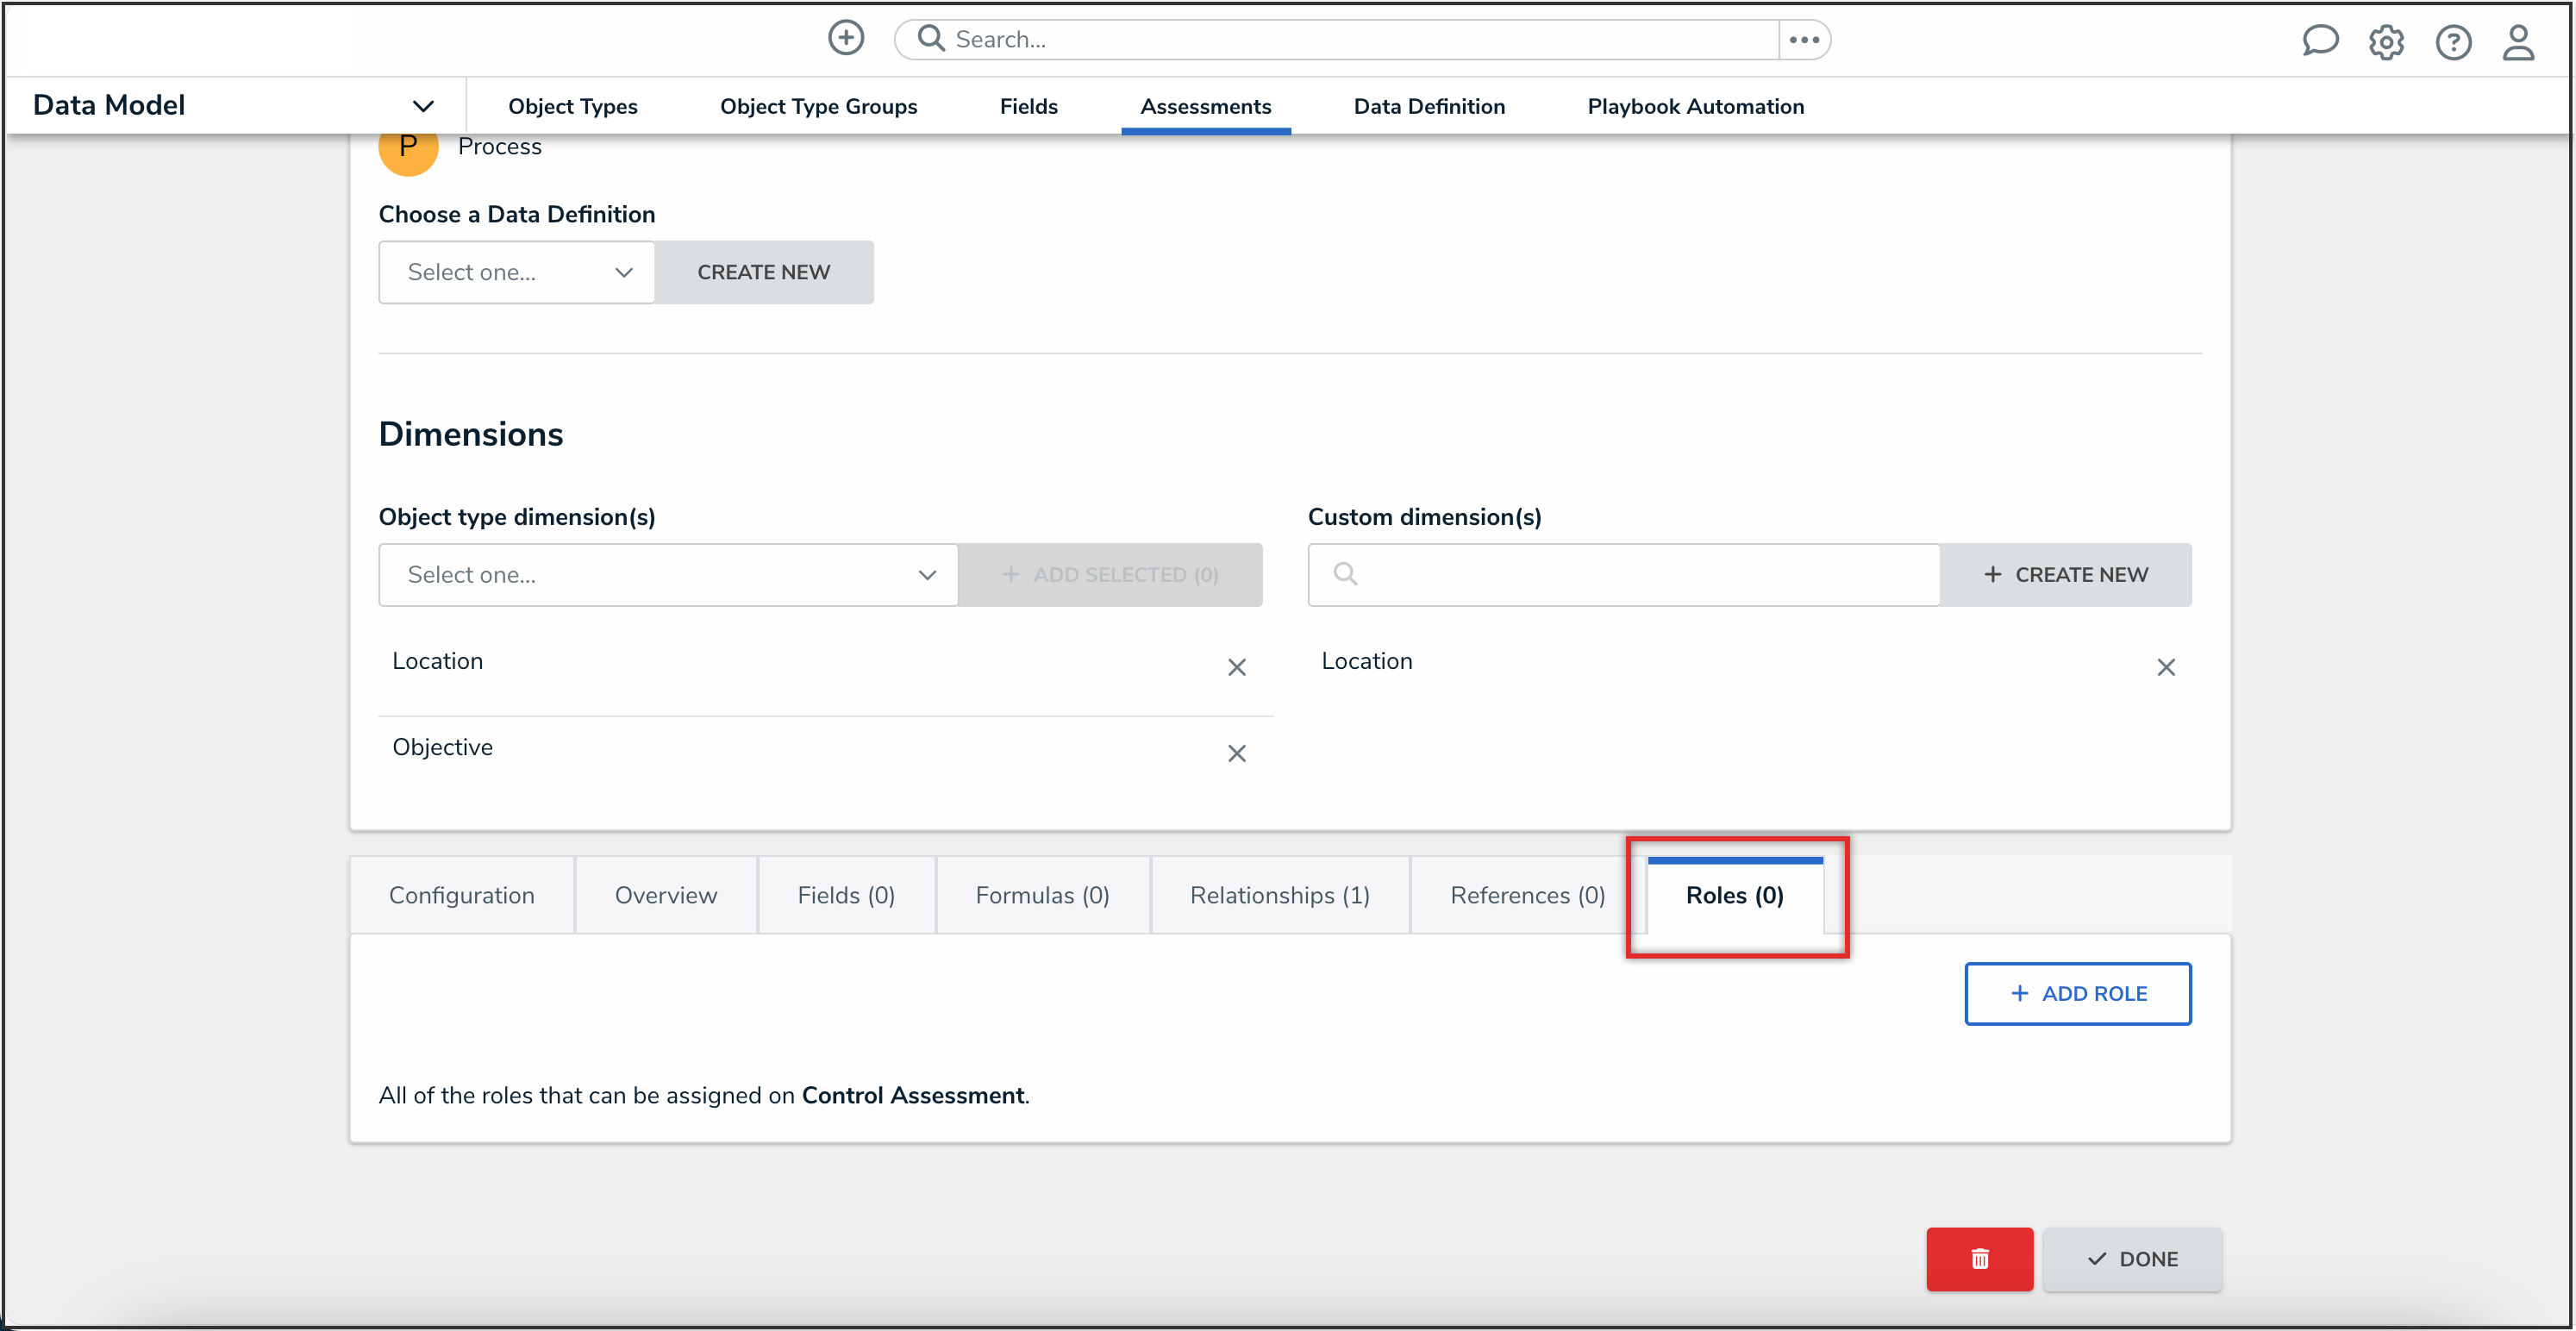Click the ADD ROLE button

coord(2077,994)
